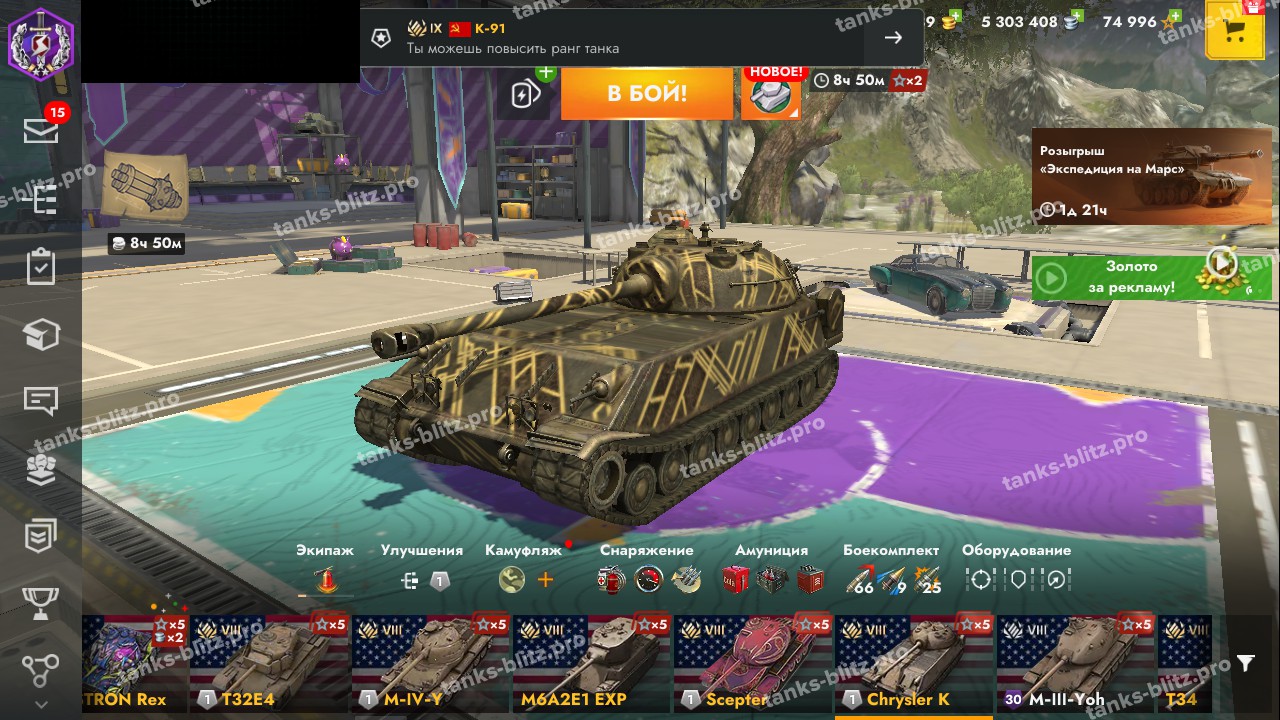Image resolution: width=1280 pixels, height=720 pixels.
Task: Select the T32E4 tank in carousel
Action: pyautogui.click(x=269, y=663)
